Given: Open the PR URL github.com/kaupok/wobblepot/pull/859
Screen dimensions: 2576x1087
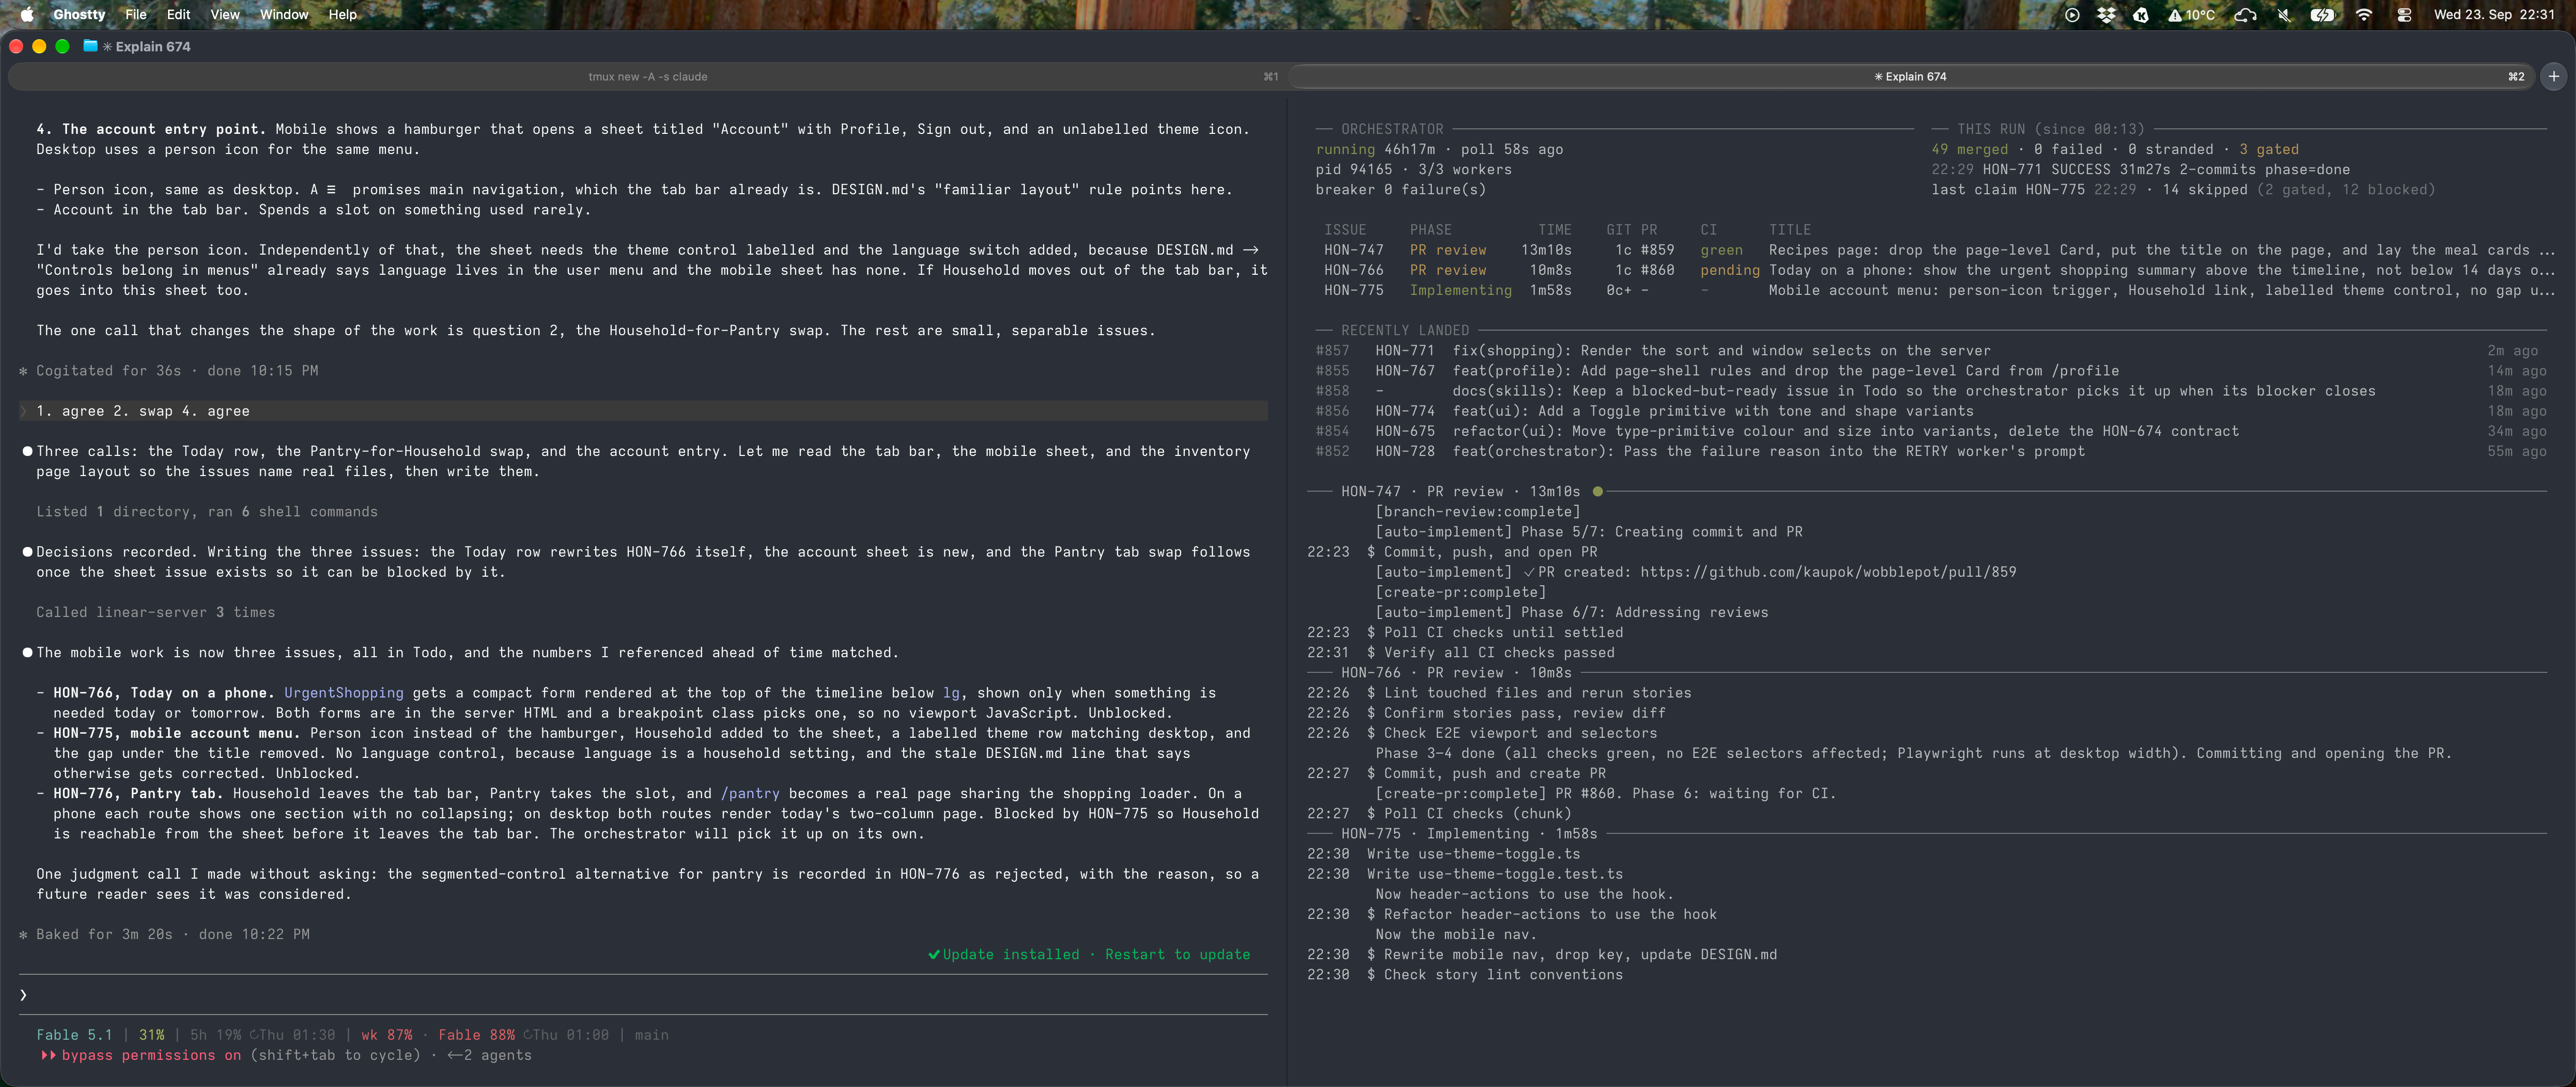Looking at the screenshot, I should coord(1828,572).
